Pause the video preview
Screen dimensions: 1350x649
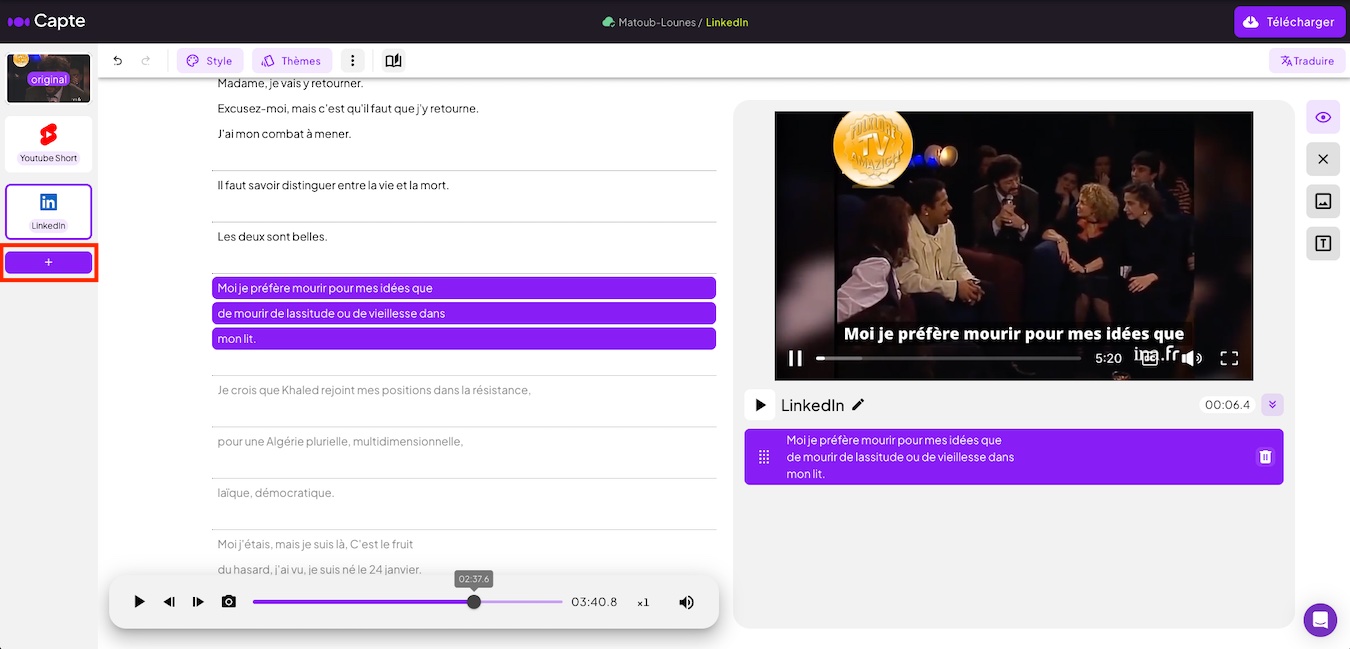(795, 358)
